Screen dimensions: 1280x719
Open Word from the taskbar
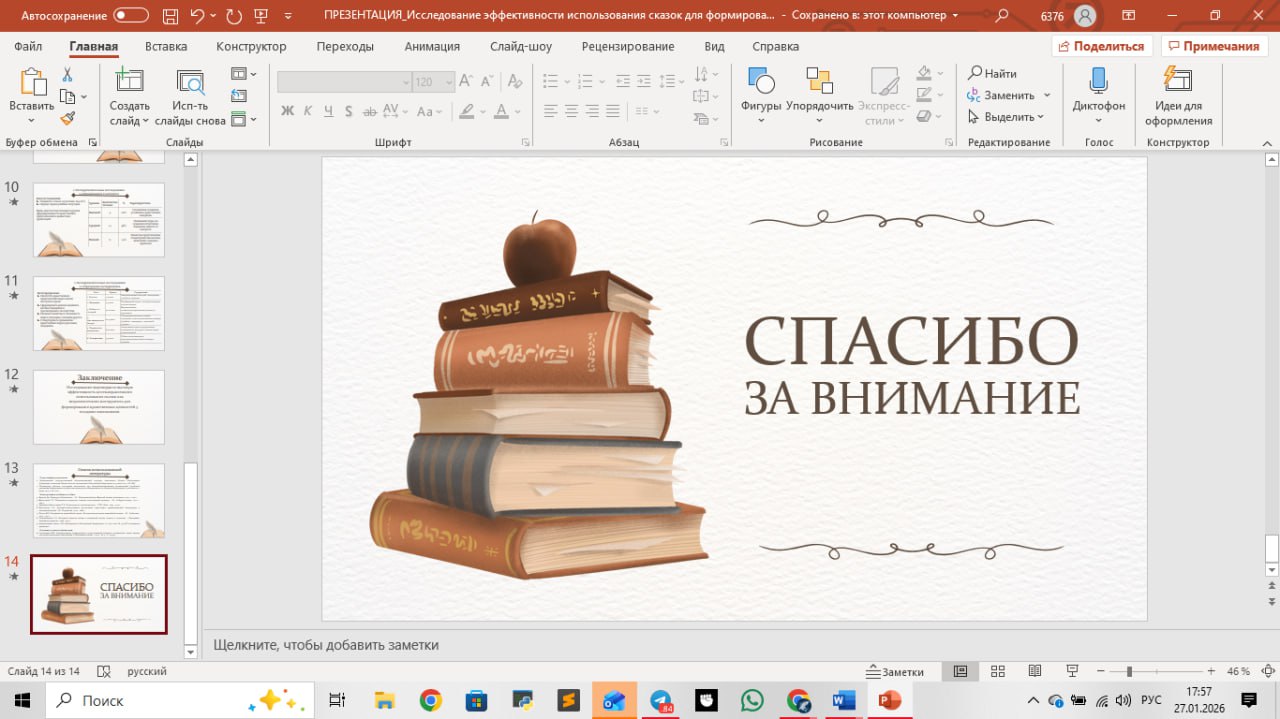pyautogui.click(x=843, y=700)
